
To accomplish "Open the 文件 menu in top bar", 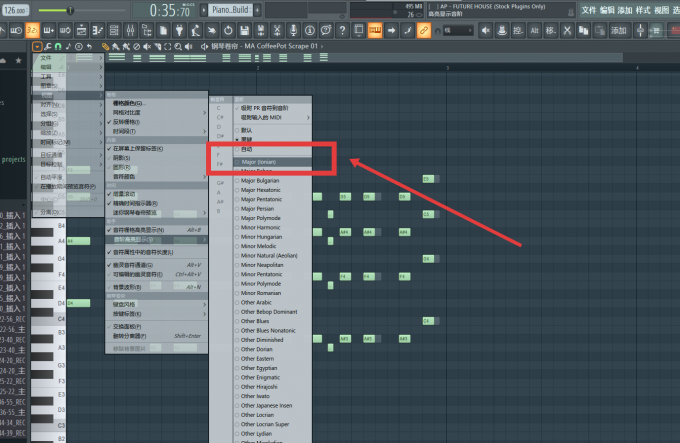I will (x=588, y=10).
